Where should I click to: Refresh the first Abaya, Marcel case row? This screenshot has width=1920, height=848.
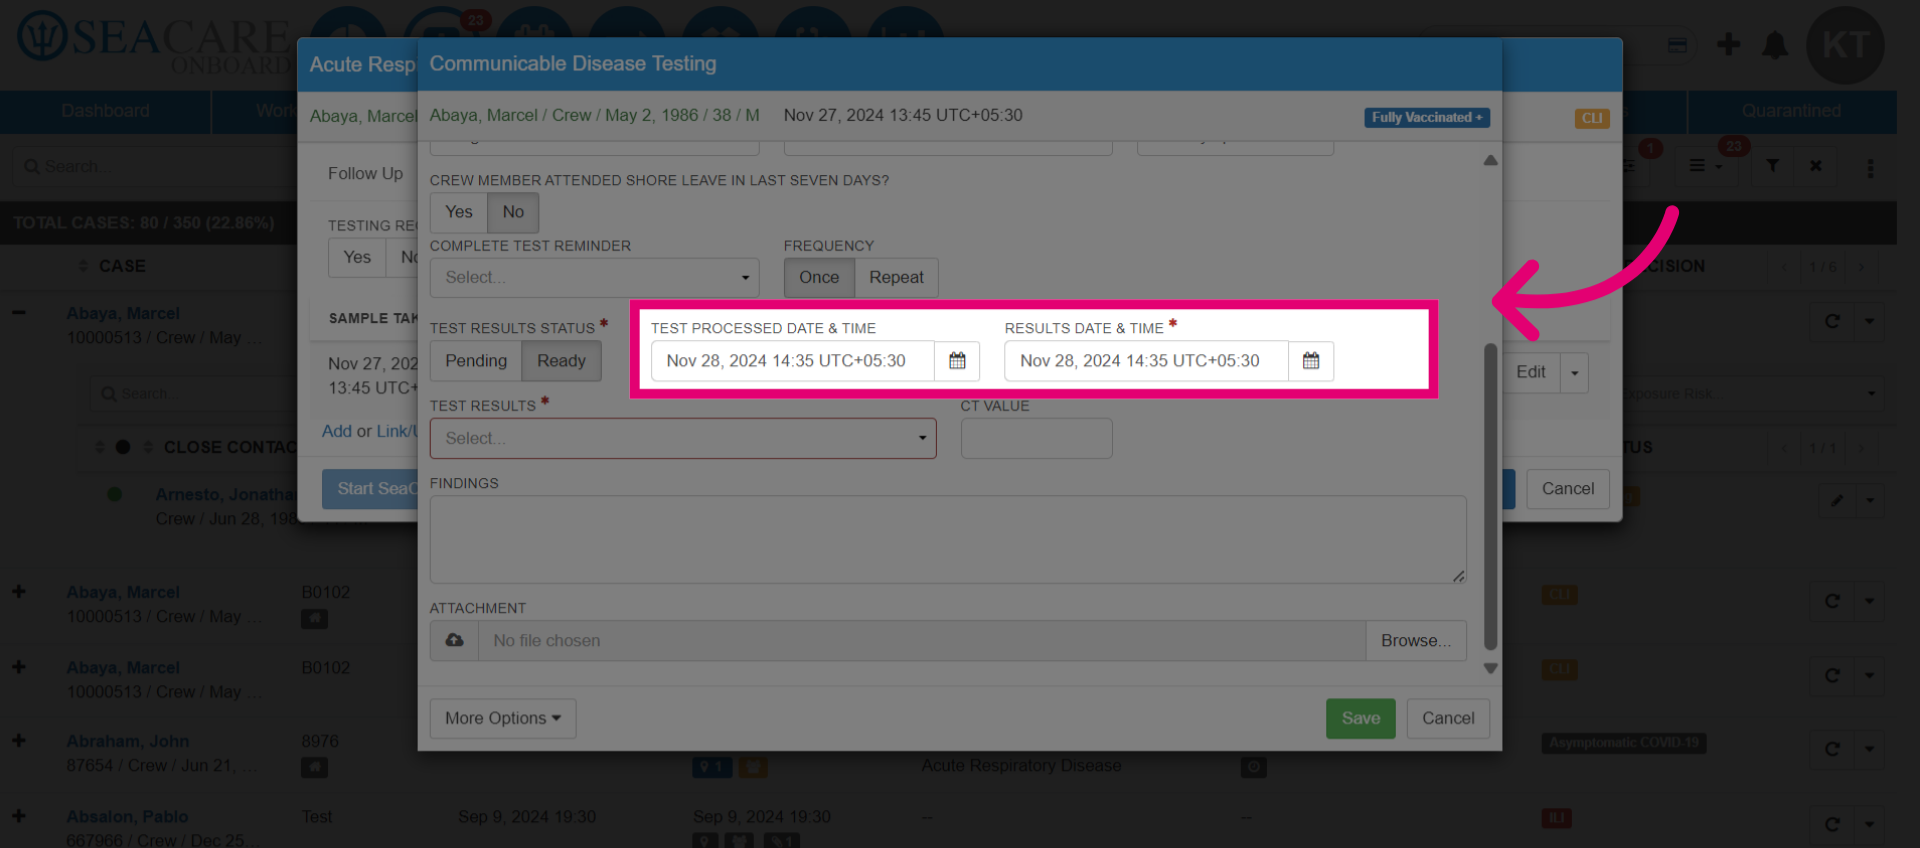click(x=1832, y=321)
